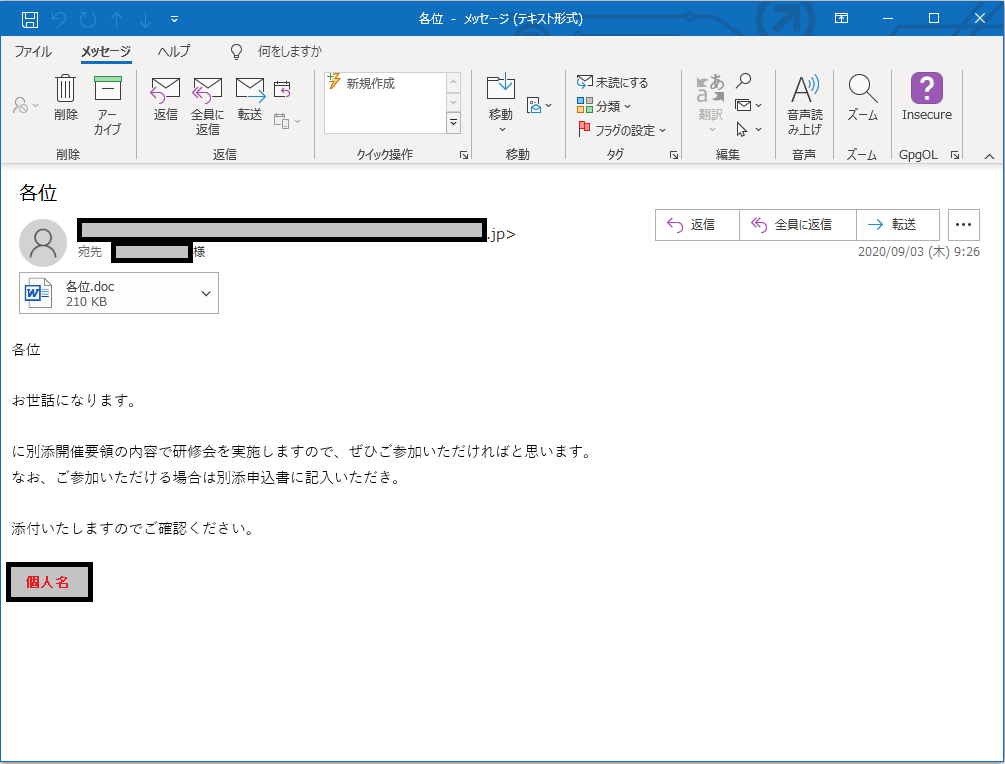Click the line 添付いたしますのでご確認ください。
This screenshot has height=764, width=1005.
point(134,528)
